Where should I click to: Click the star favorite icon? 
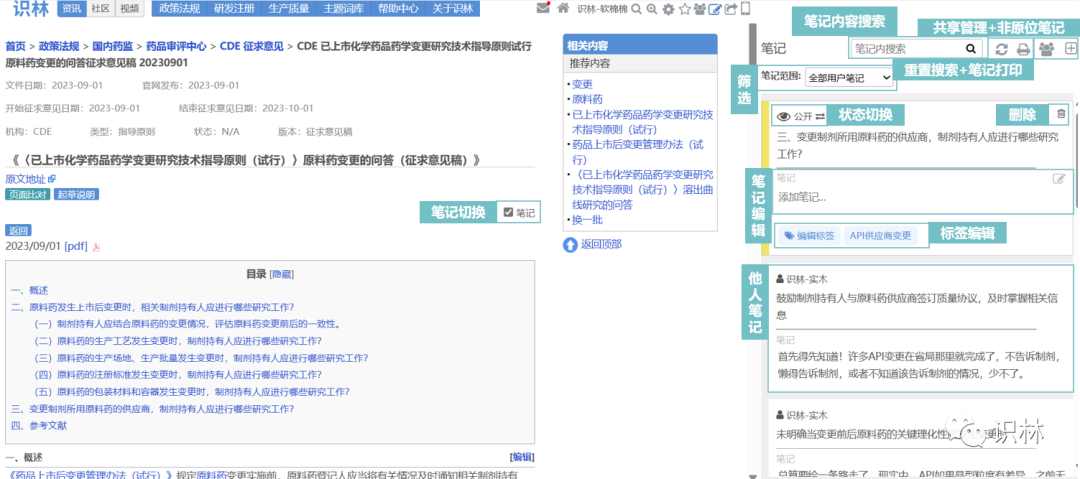coord(685,9)
